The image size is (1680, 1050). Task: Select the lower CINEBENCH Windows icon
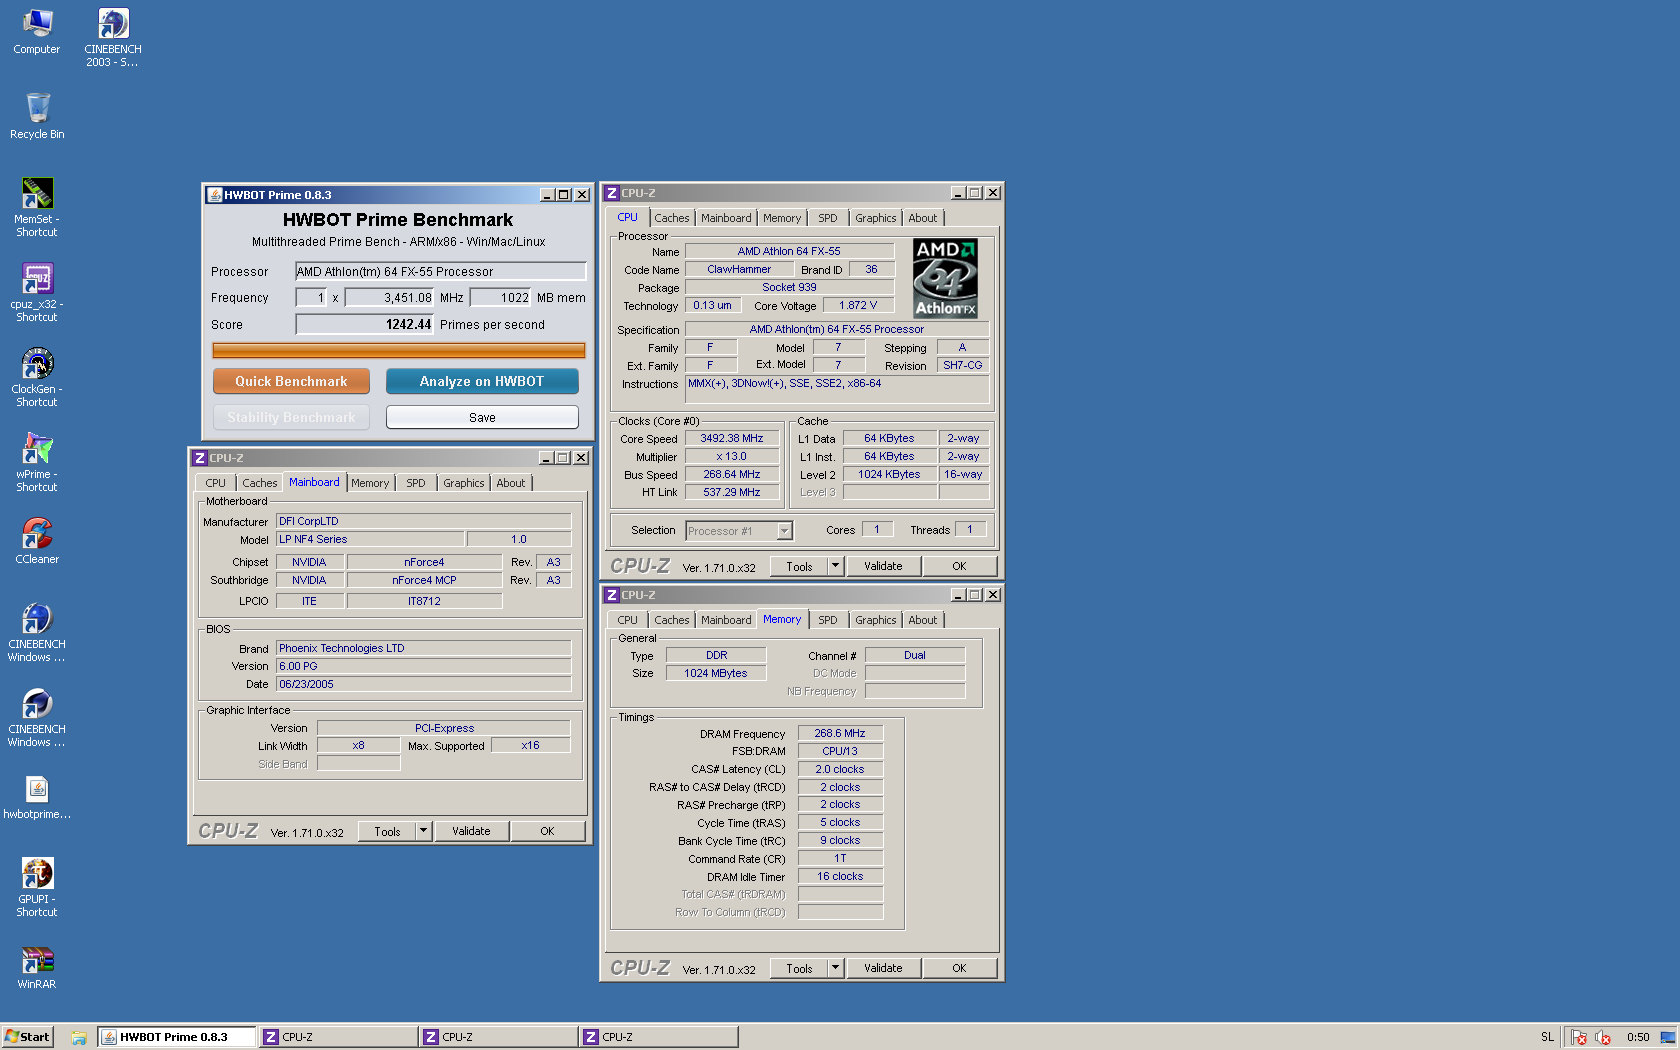[x=37, y=718]
